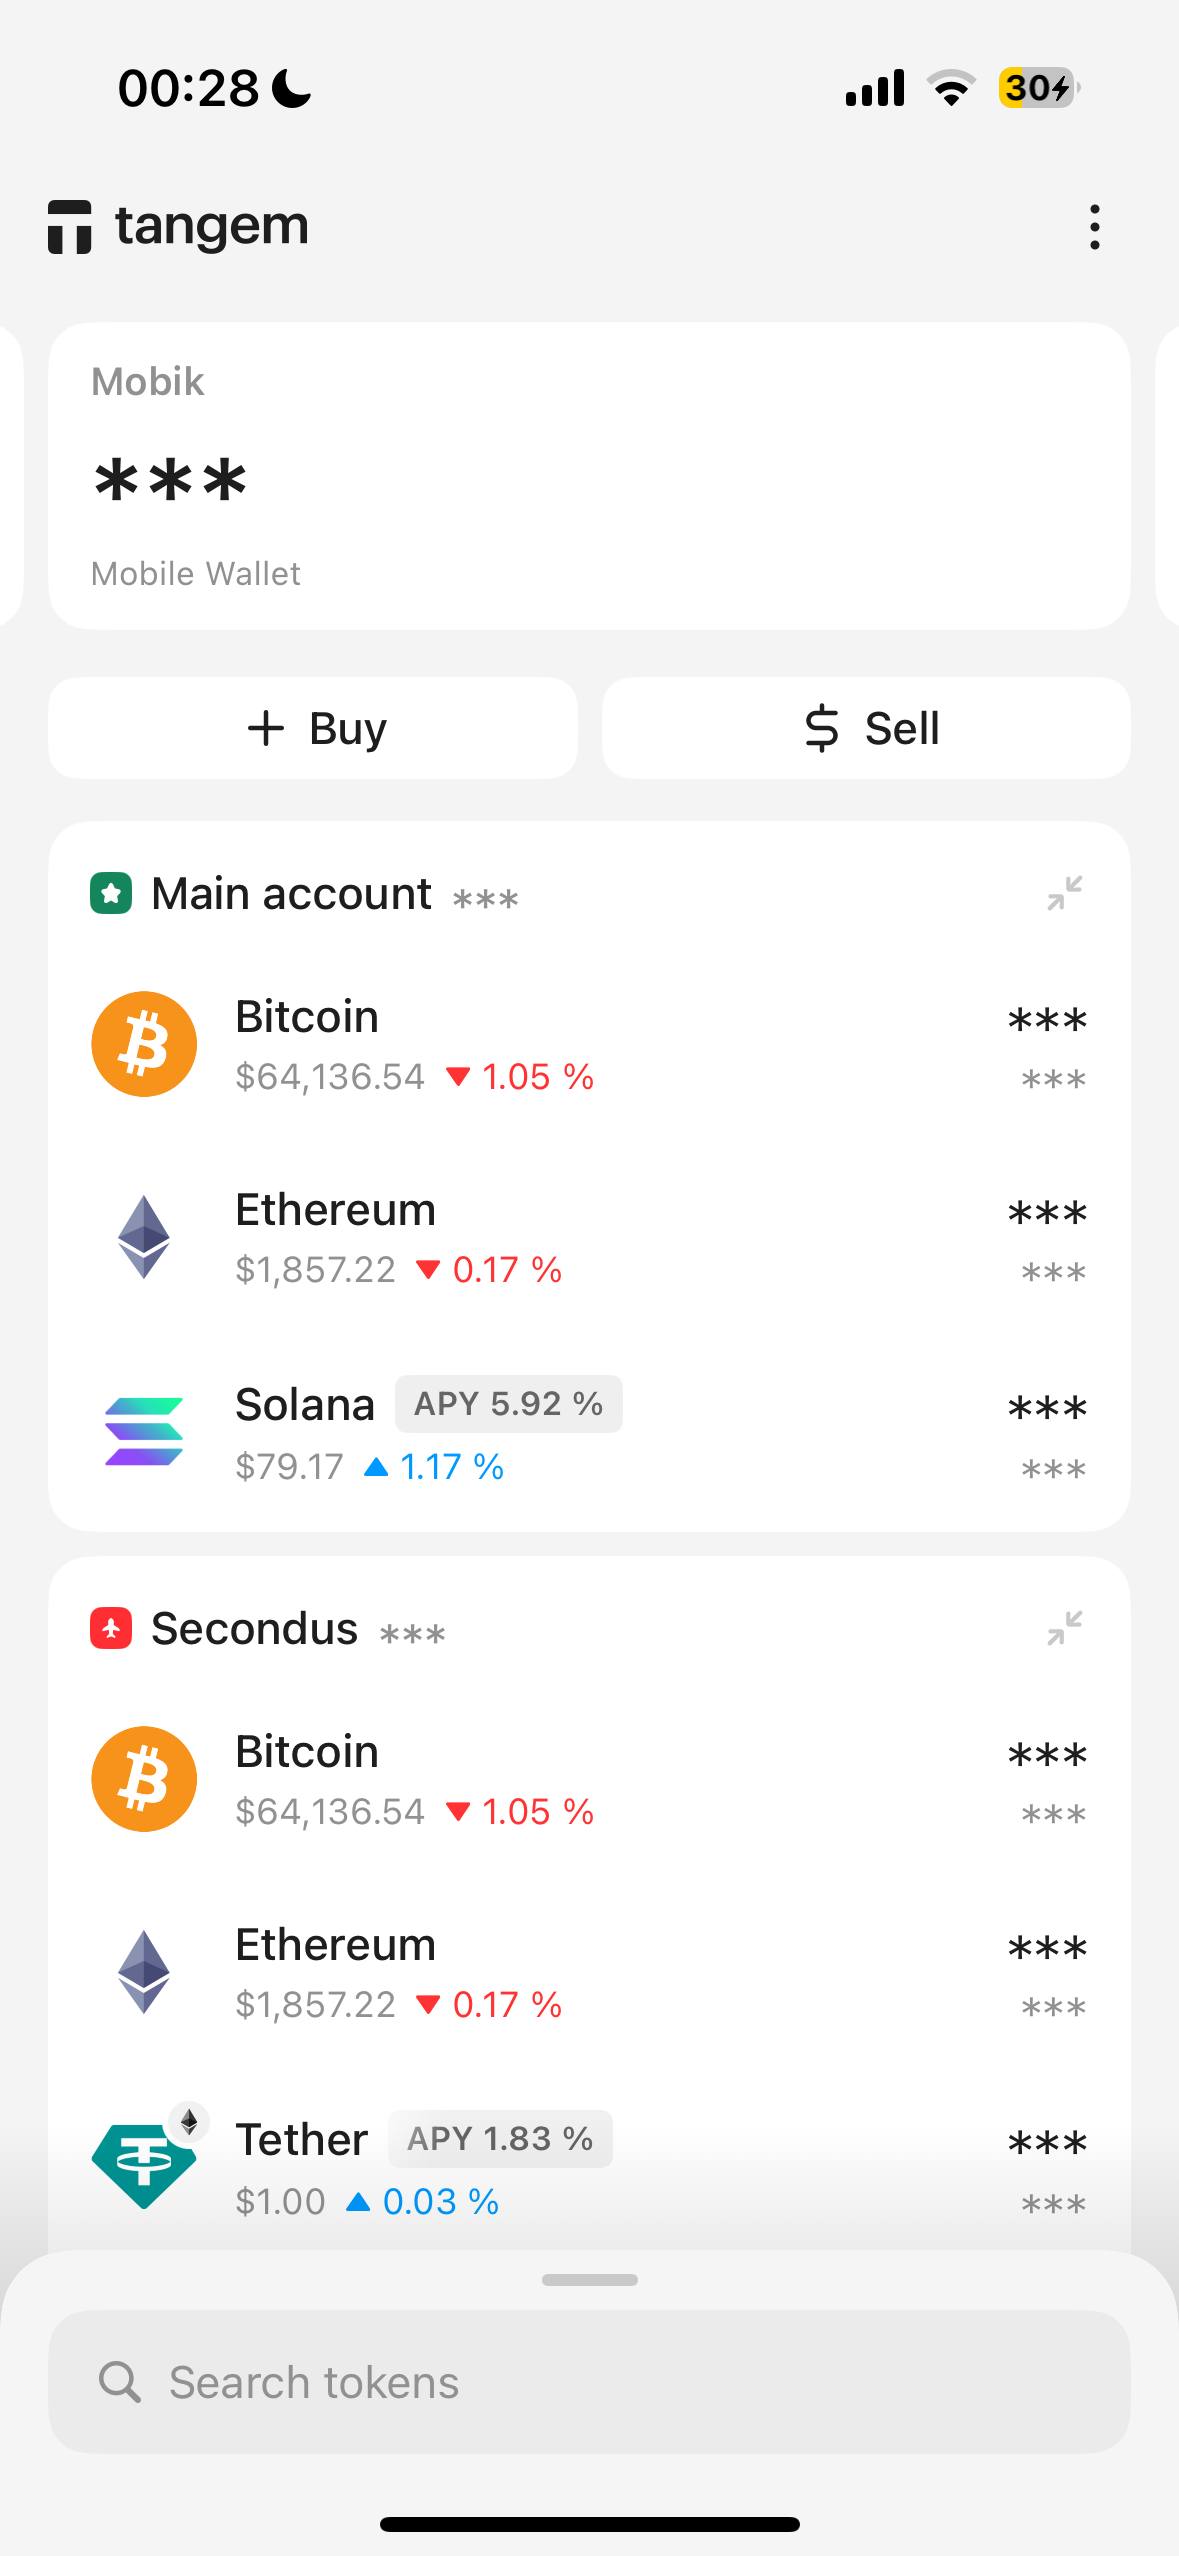
Task: Open Ethereum row in Secondus account
Action: point(589,1972)
